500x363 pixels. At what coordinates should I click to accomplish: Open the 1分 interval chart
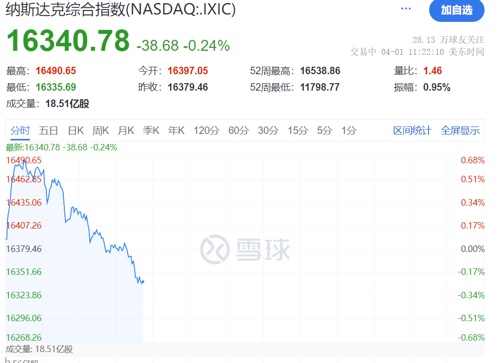349,130
